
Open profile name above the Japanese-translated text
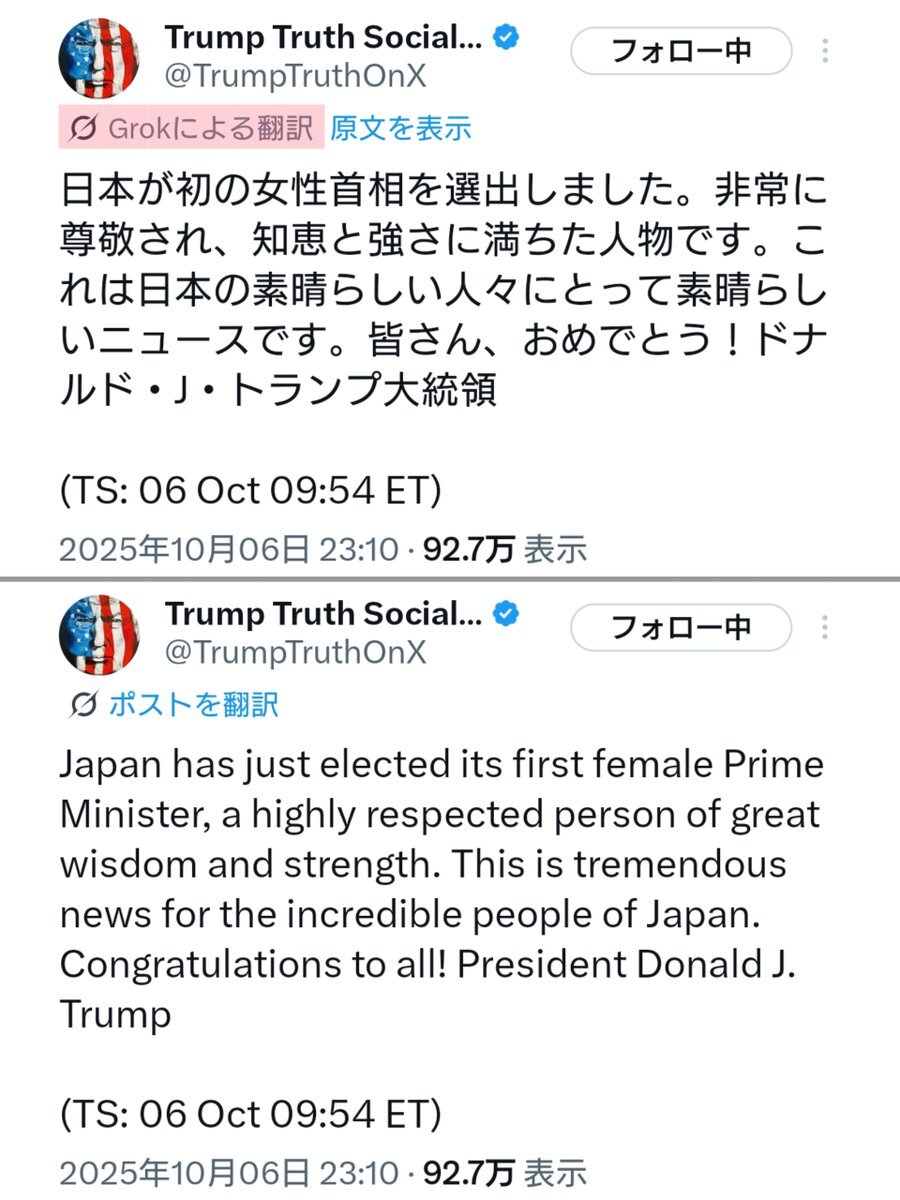click(322, 38)
